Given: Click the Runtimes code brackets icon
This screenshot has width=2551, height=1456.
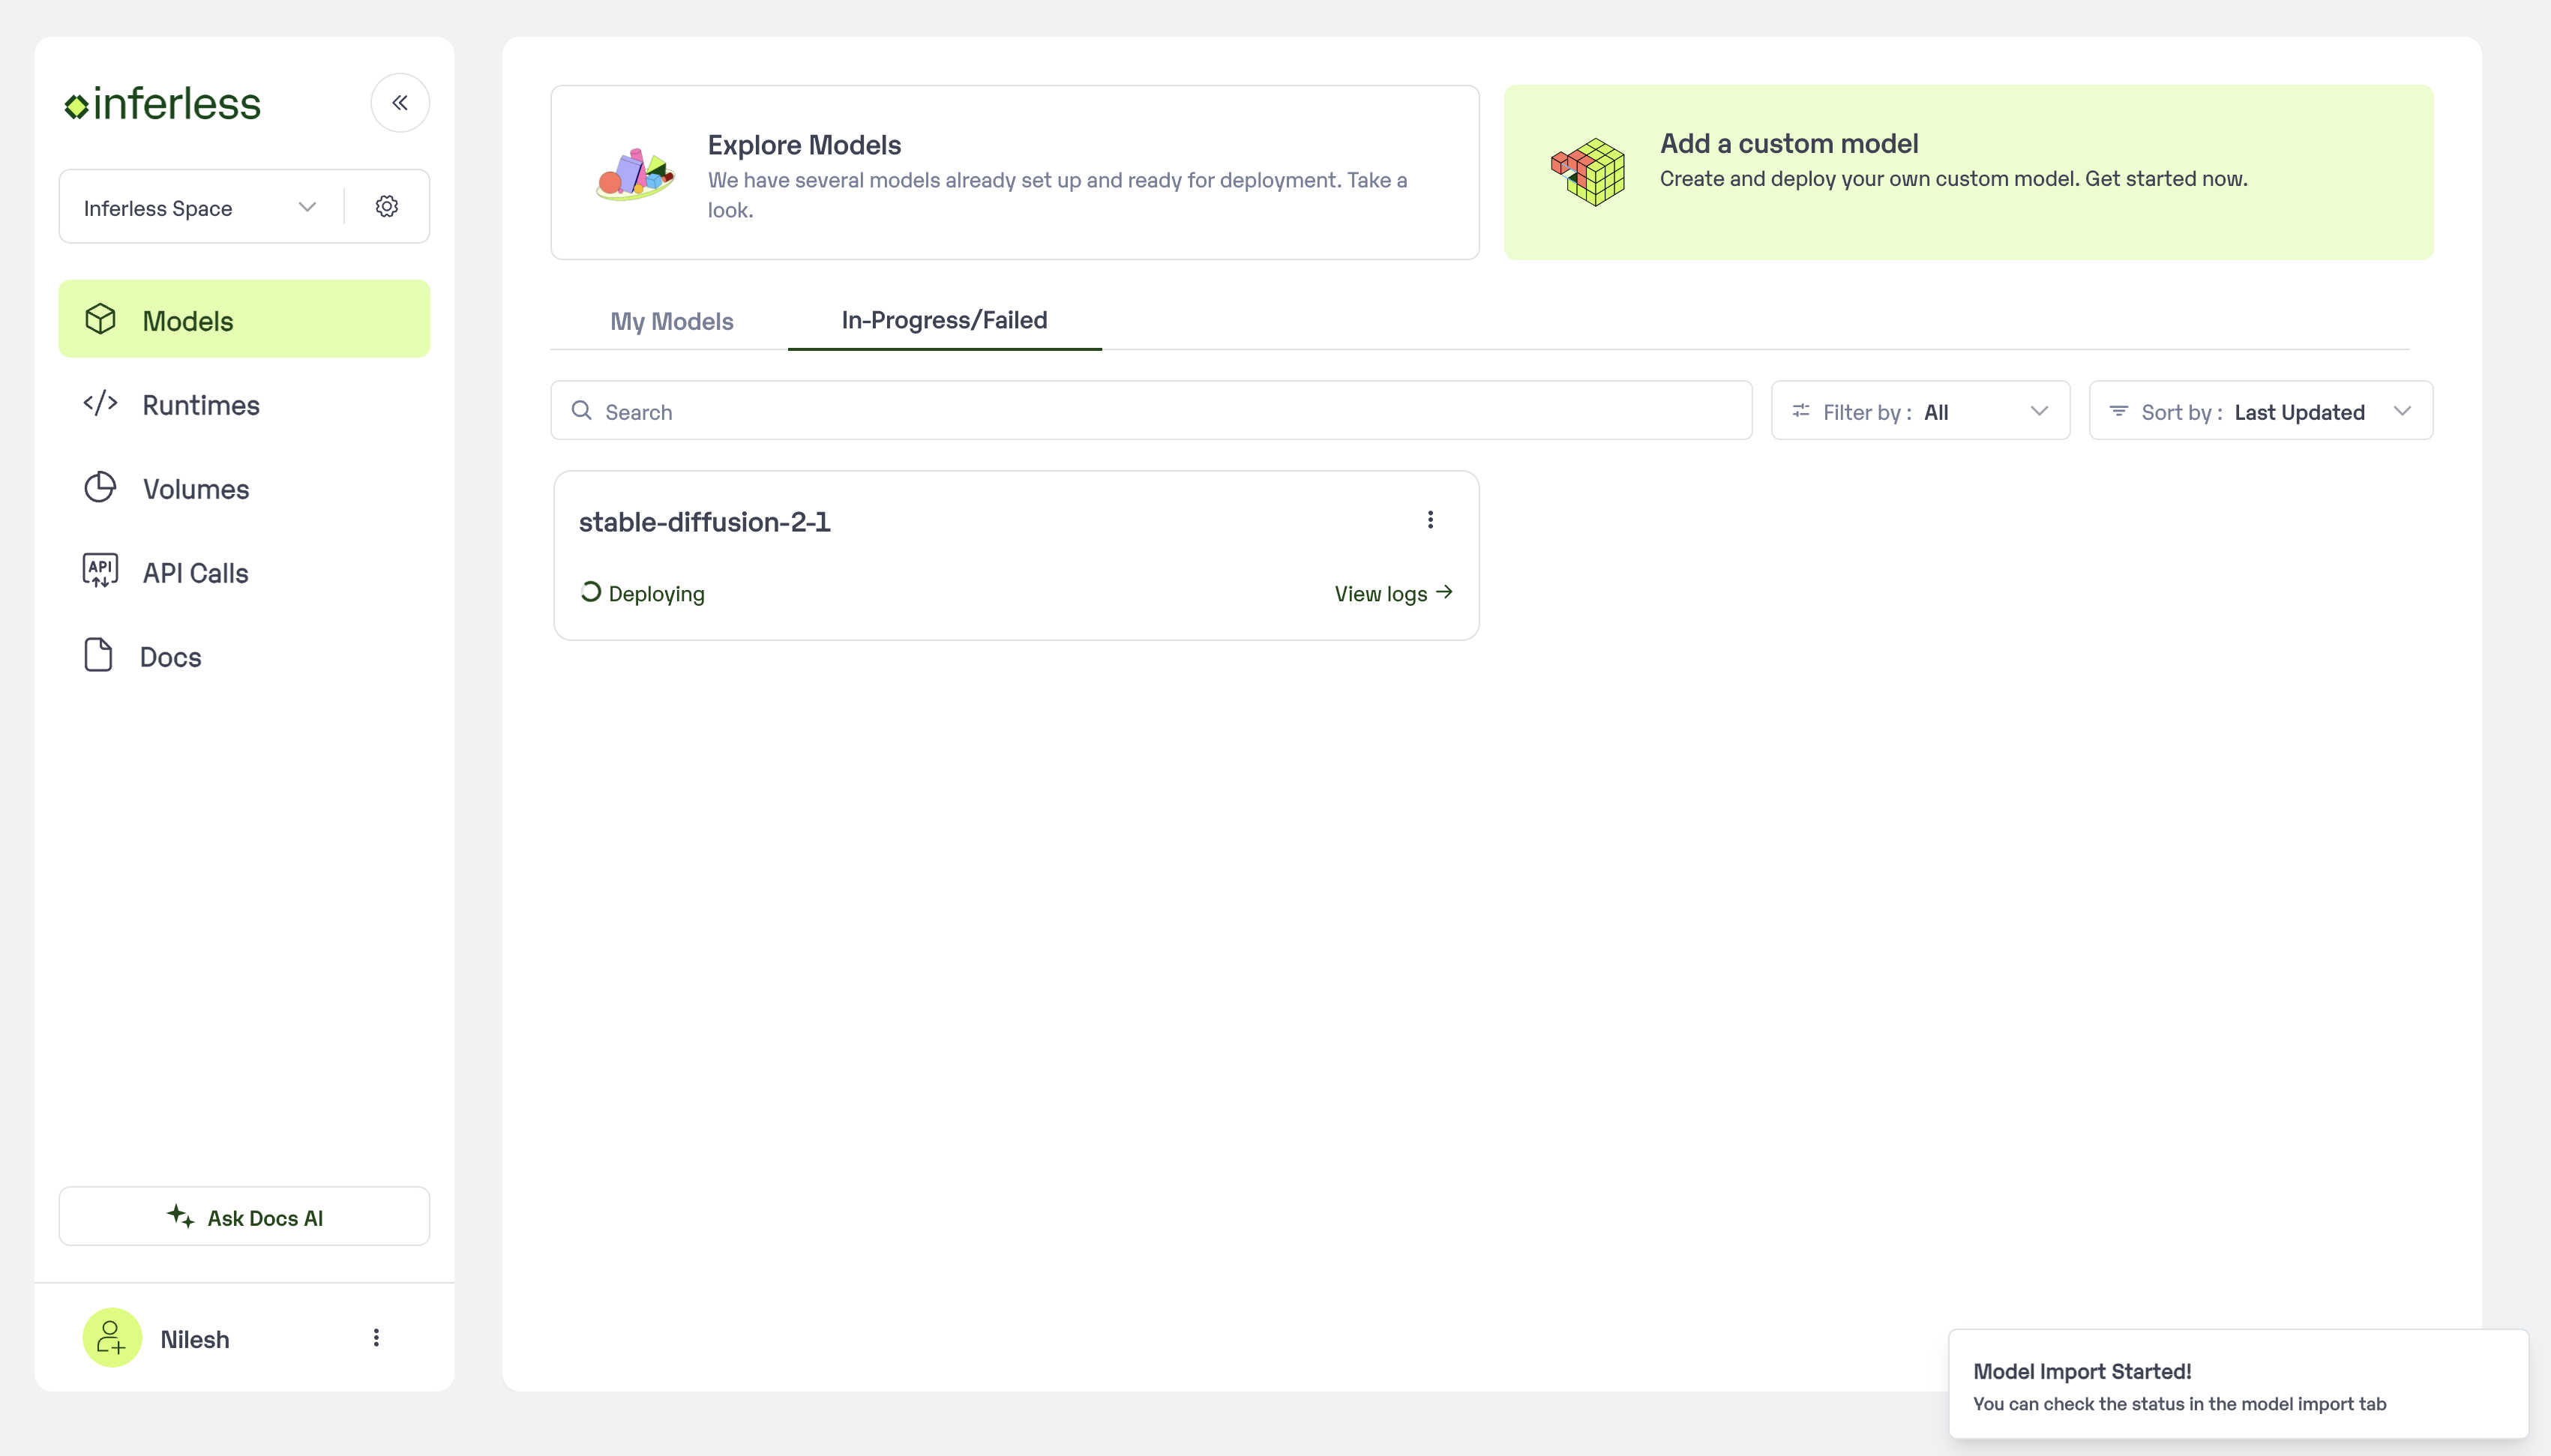Looking at the screenshot, I should point(100,403).
